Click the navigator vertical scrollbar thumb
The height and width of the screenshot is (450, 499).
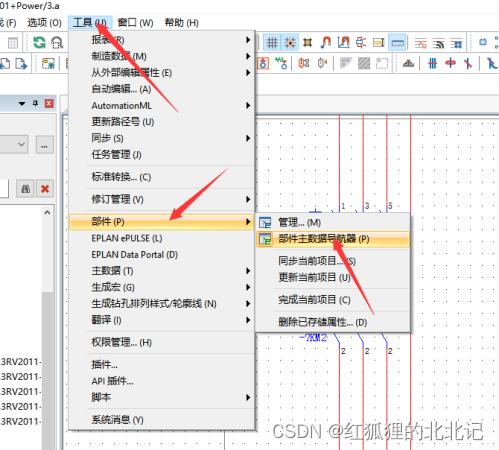[x=47, y=370]
